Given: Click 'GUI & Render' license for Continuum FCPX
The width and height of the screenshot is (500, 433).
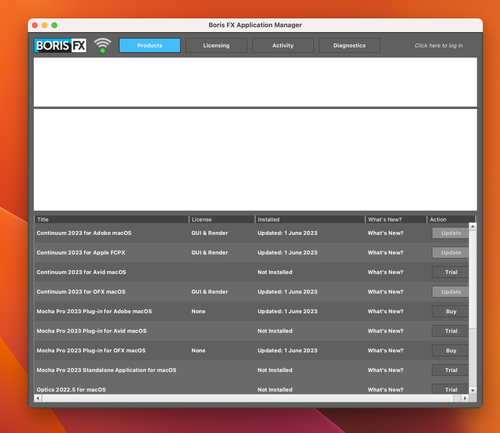Looking at the screenshot, I should click(x=210, y=253).
